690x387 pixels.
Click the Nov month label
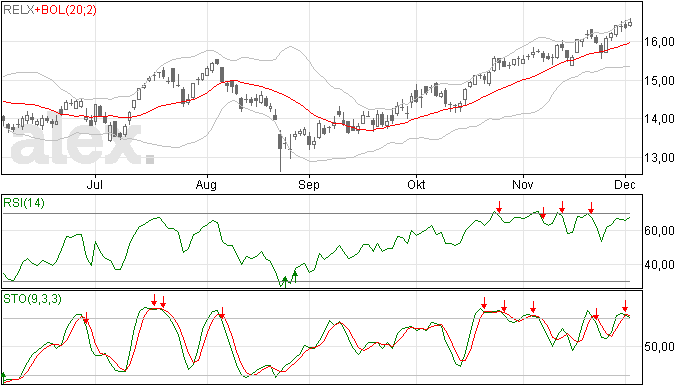click(x=523, y=184)
